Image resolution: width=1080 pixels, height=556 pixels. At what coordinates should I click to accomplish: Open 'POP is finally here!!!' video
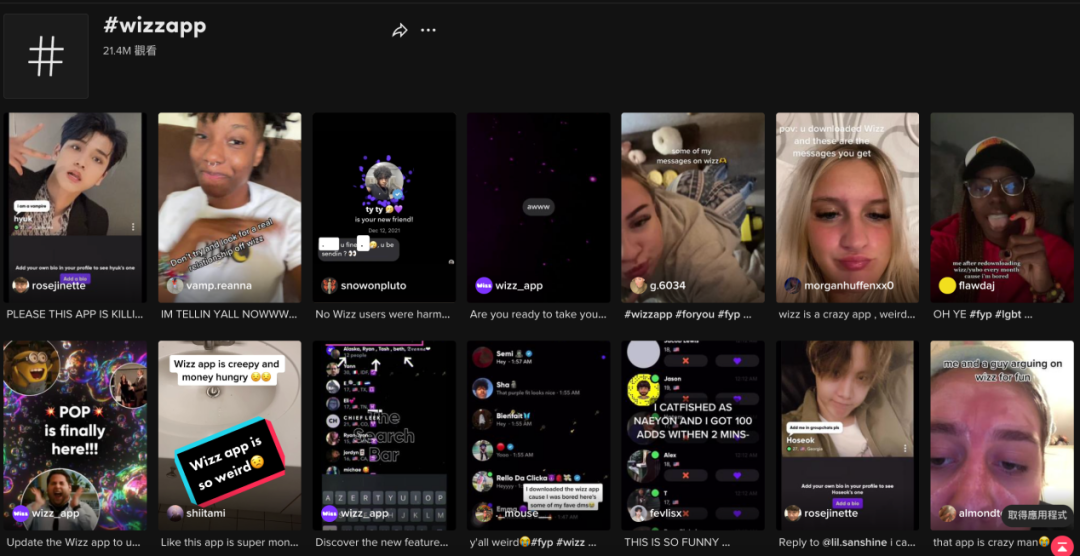point(75,435)
